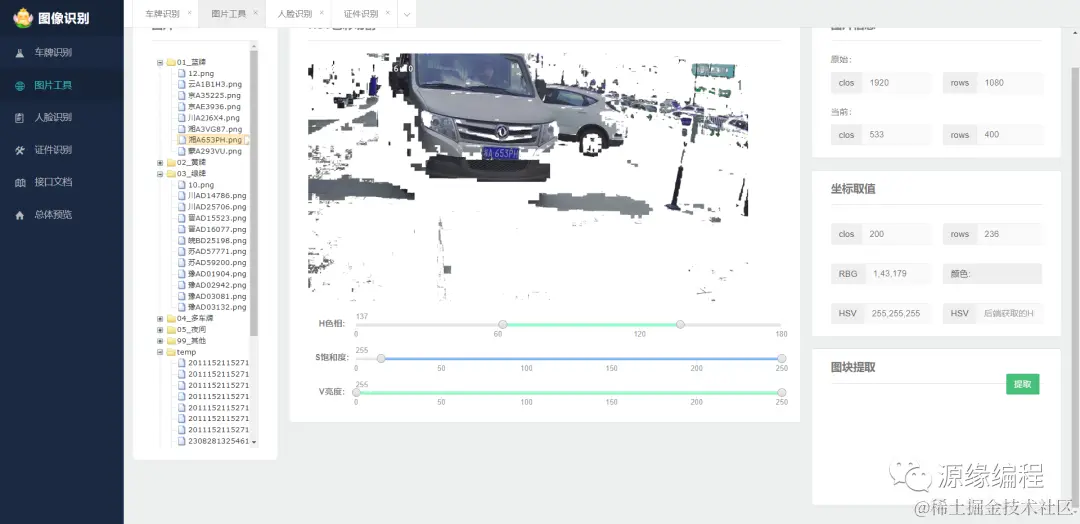Screen dimensions: 1080x524
Task: Click the 证件识别 tools icon in sidebar
Action: pos(20,150)
